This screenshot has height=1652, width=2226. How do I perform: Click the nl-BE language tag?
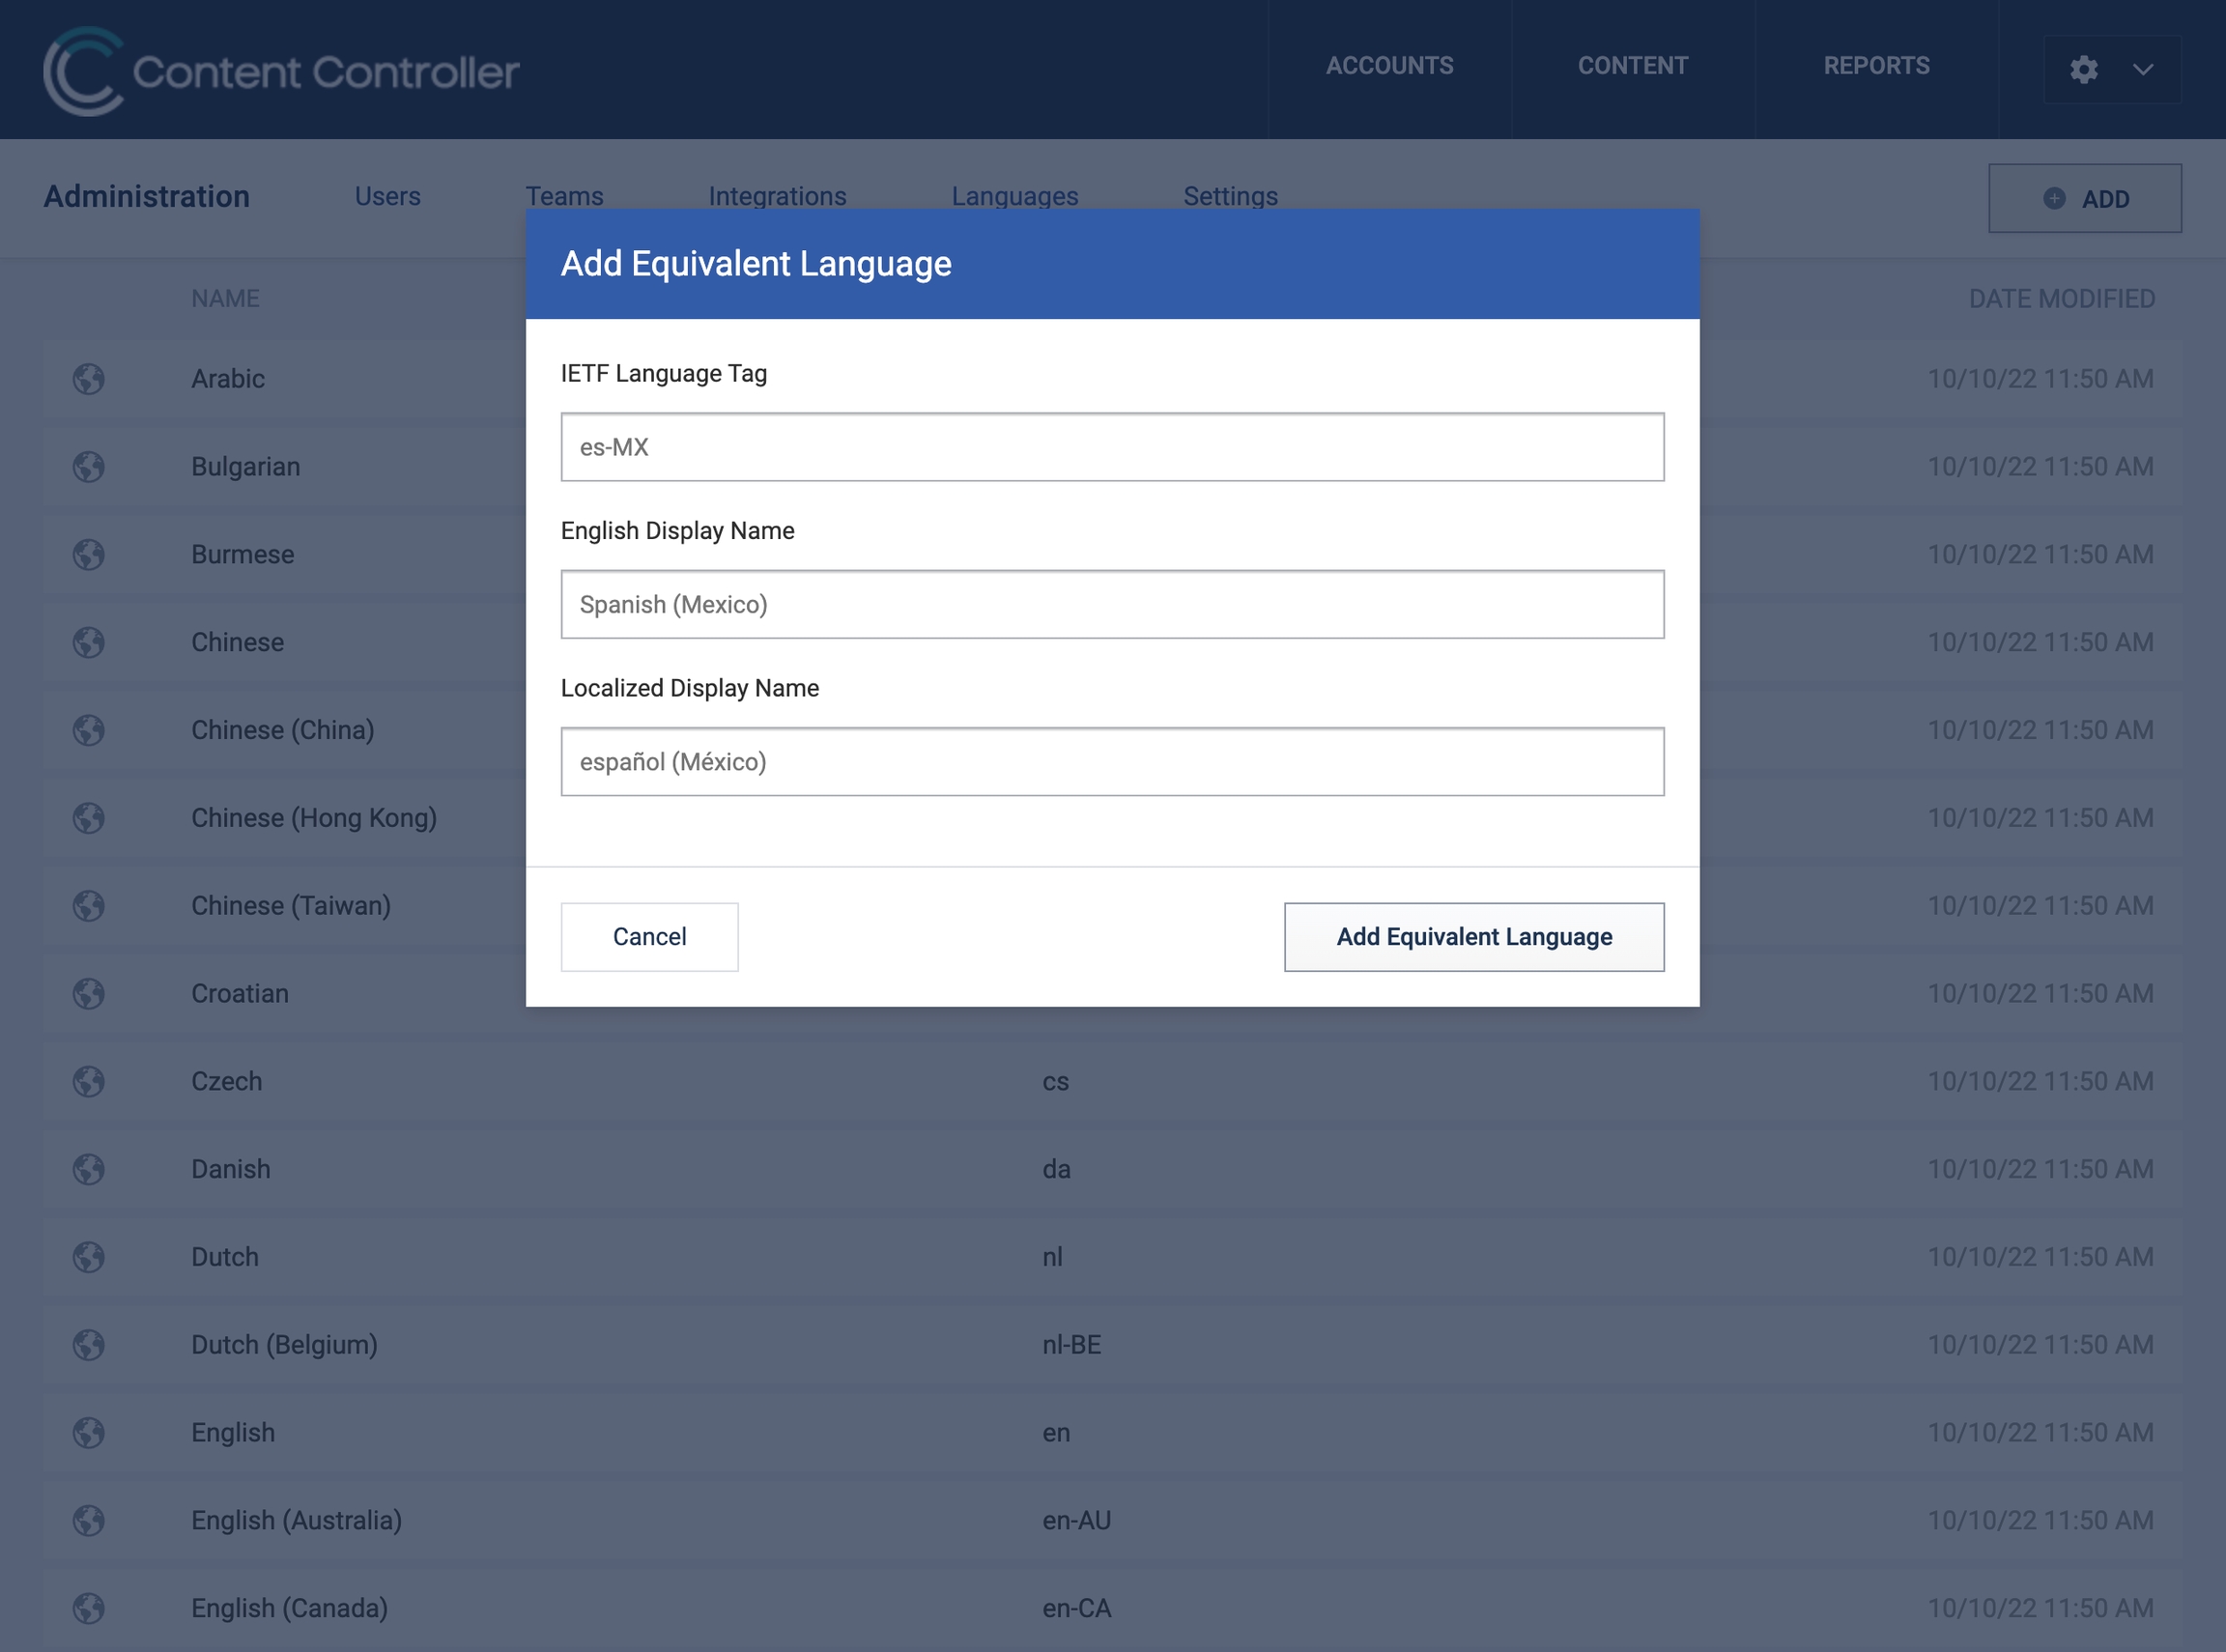[1071, 1345]
